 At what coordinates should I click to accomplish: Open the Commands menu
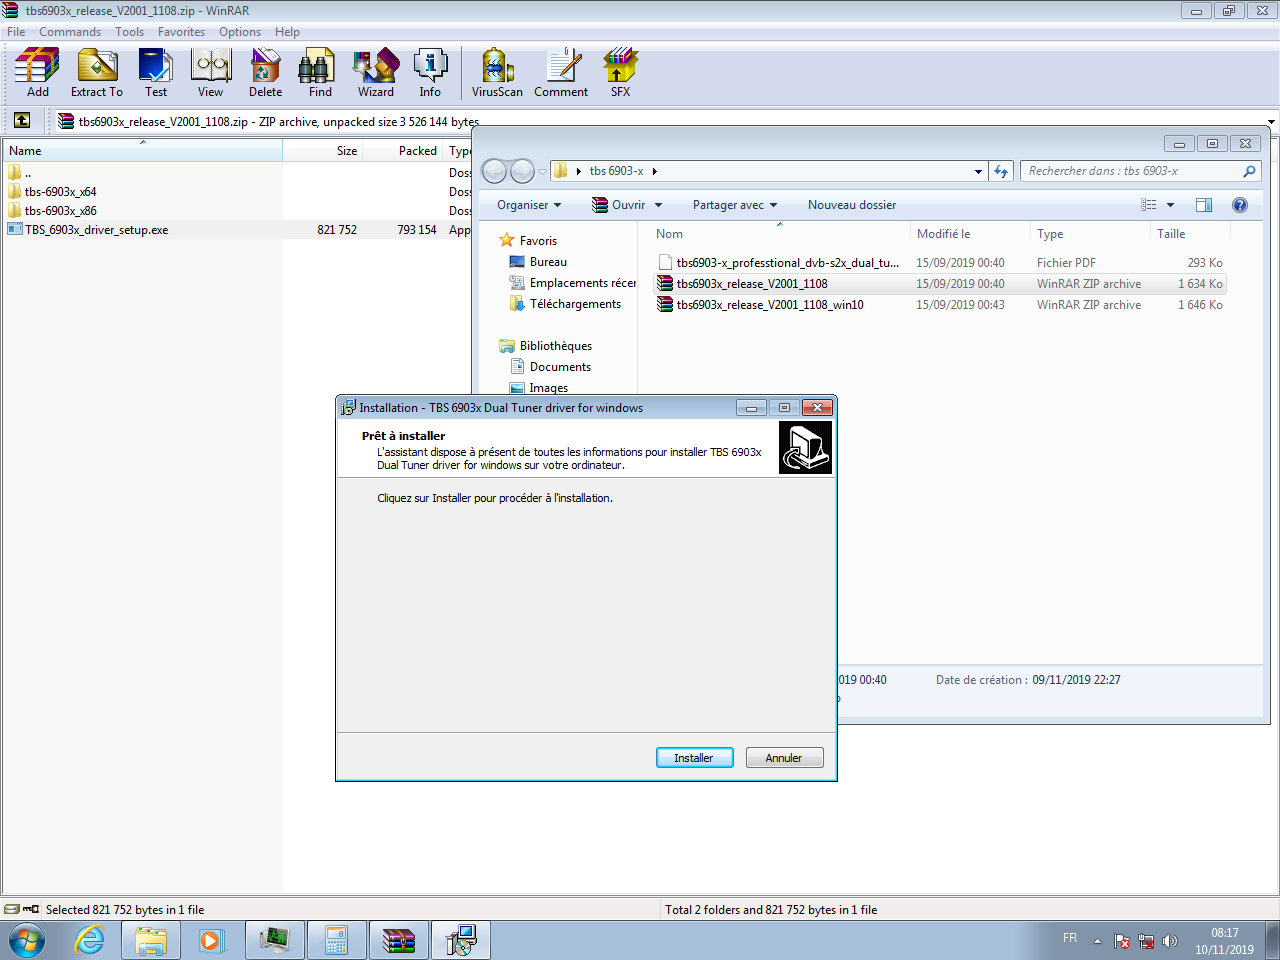point(70,32)
